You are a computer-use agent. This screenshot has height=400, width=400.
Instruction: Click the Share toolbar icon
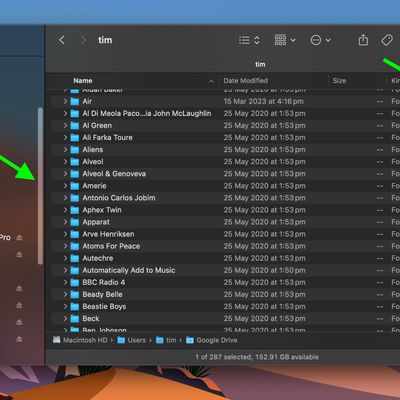click(x=363, y=40)
